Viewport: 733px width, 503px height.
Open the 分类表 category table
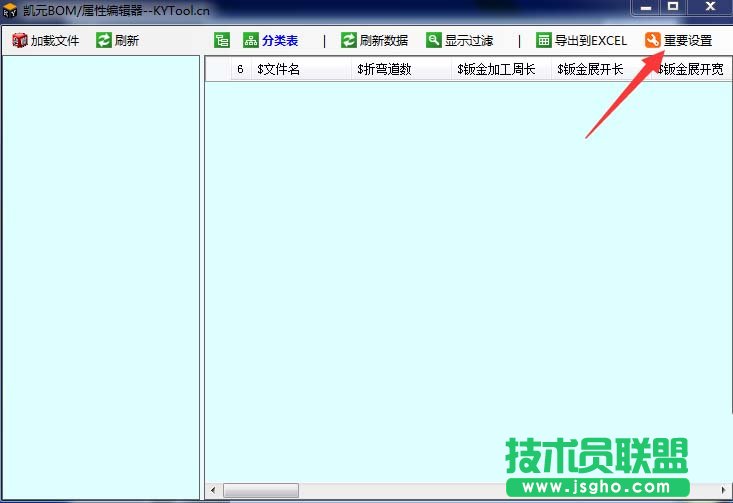tap(271, 41)
